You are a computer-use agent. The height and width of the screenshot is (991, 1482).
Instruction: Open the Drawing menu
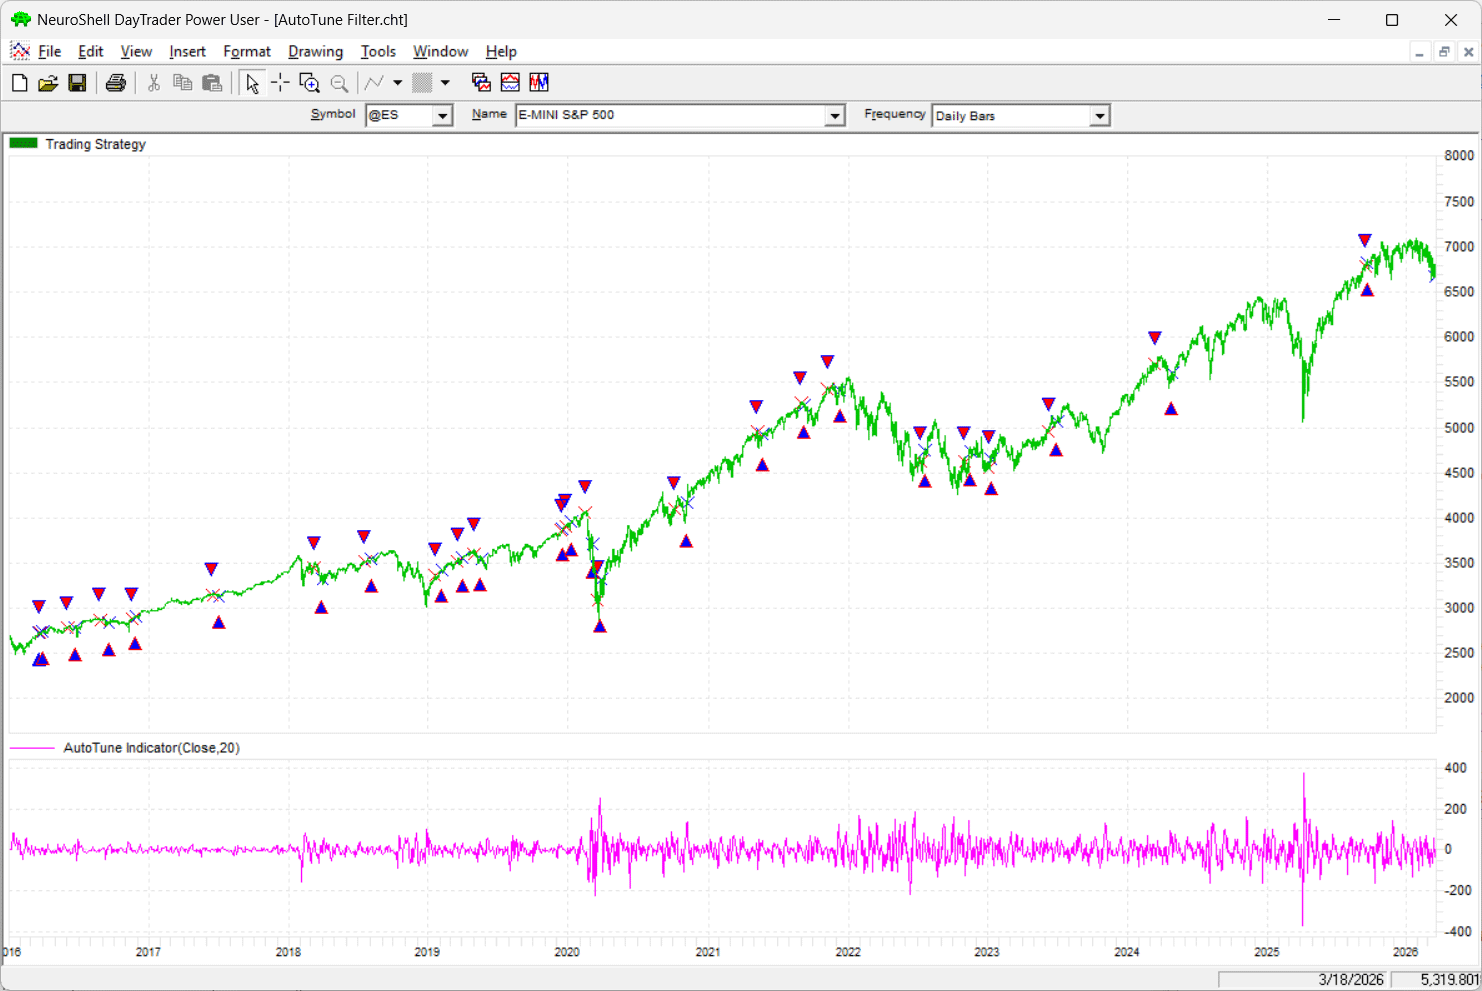315,51
